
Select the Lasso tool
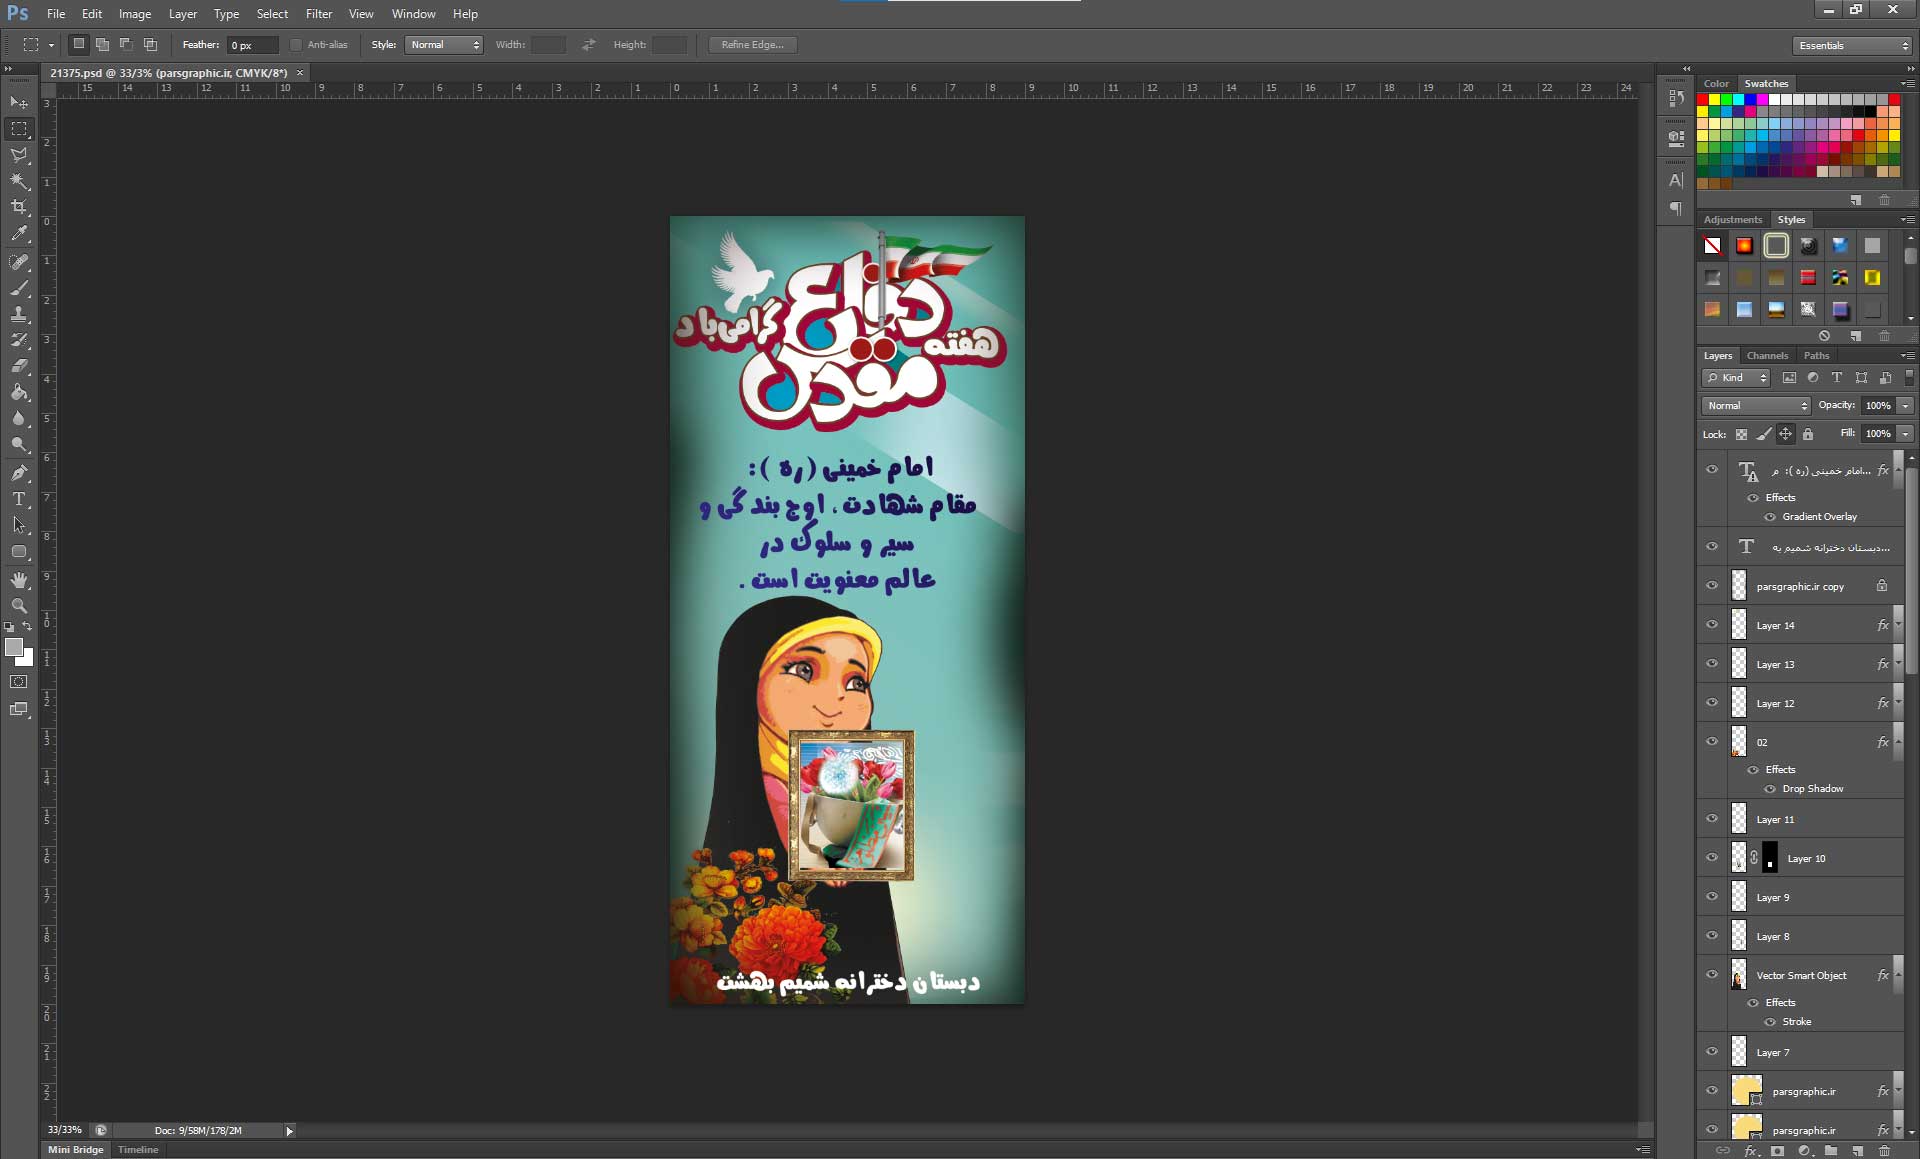tap(19, 155)
